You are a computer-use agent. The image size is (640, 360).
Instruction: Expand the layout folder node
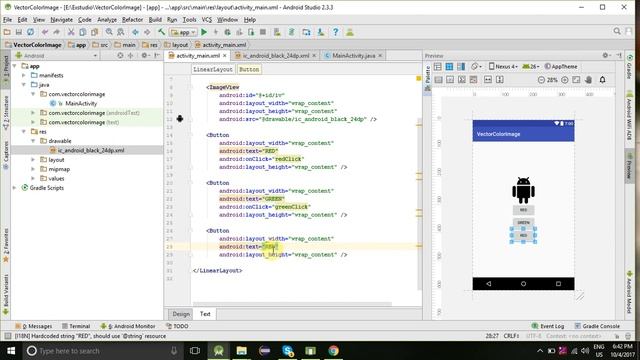[33, 160]
